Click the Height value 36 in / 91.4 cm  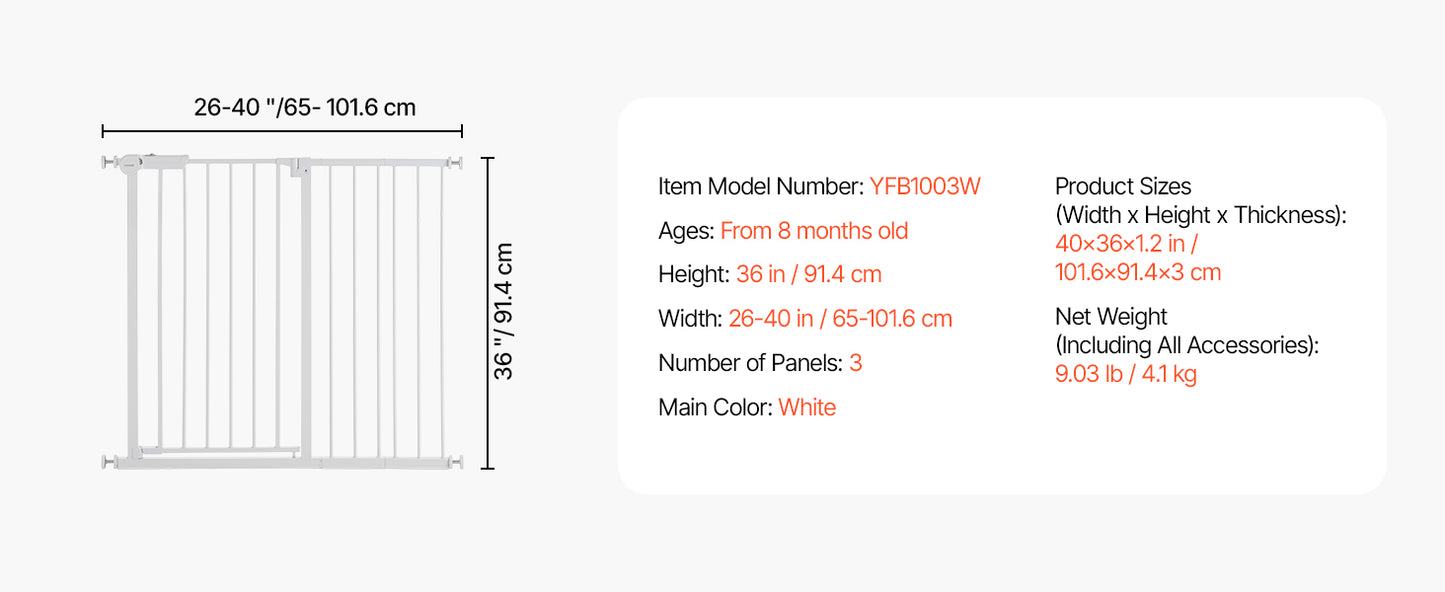tap(808, 274)
